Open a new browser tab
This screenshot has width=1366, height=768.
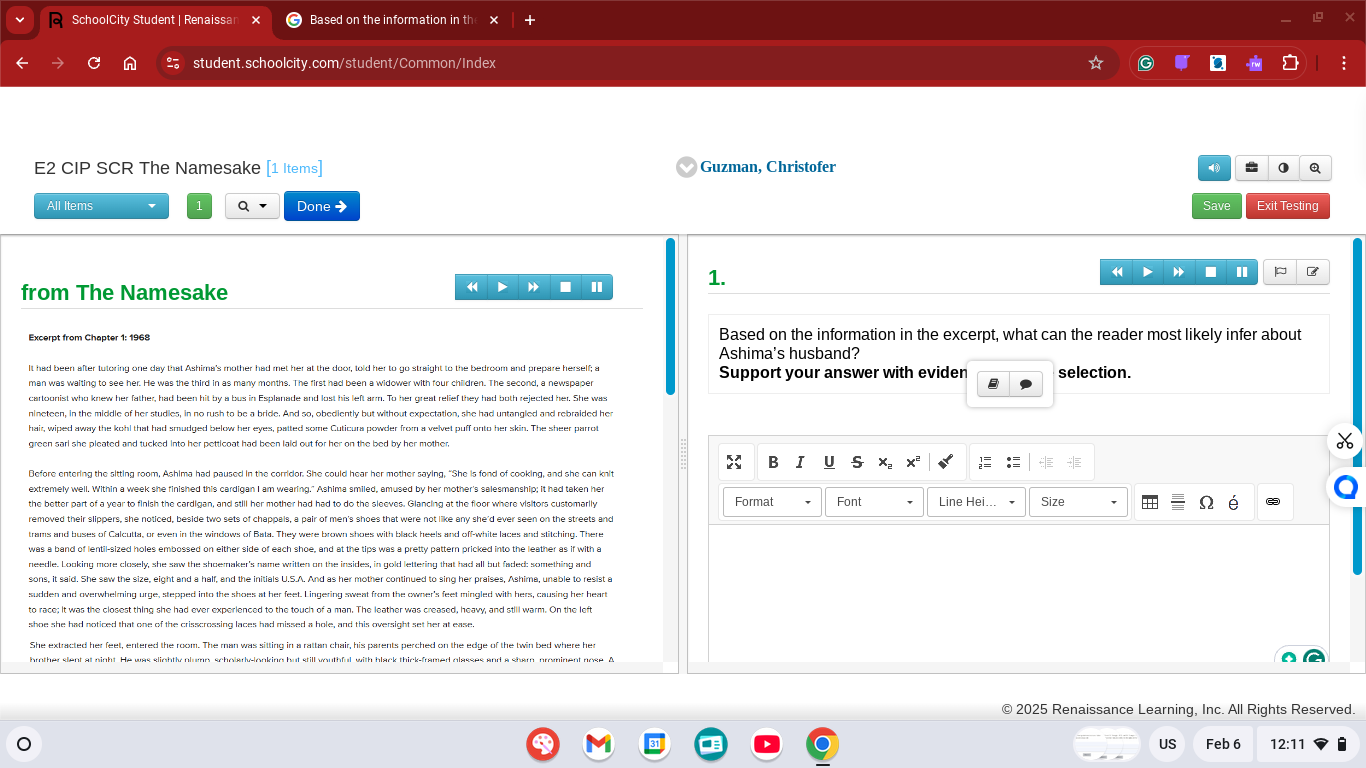point(530,20)
